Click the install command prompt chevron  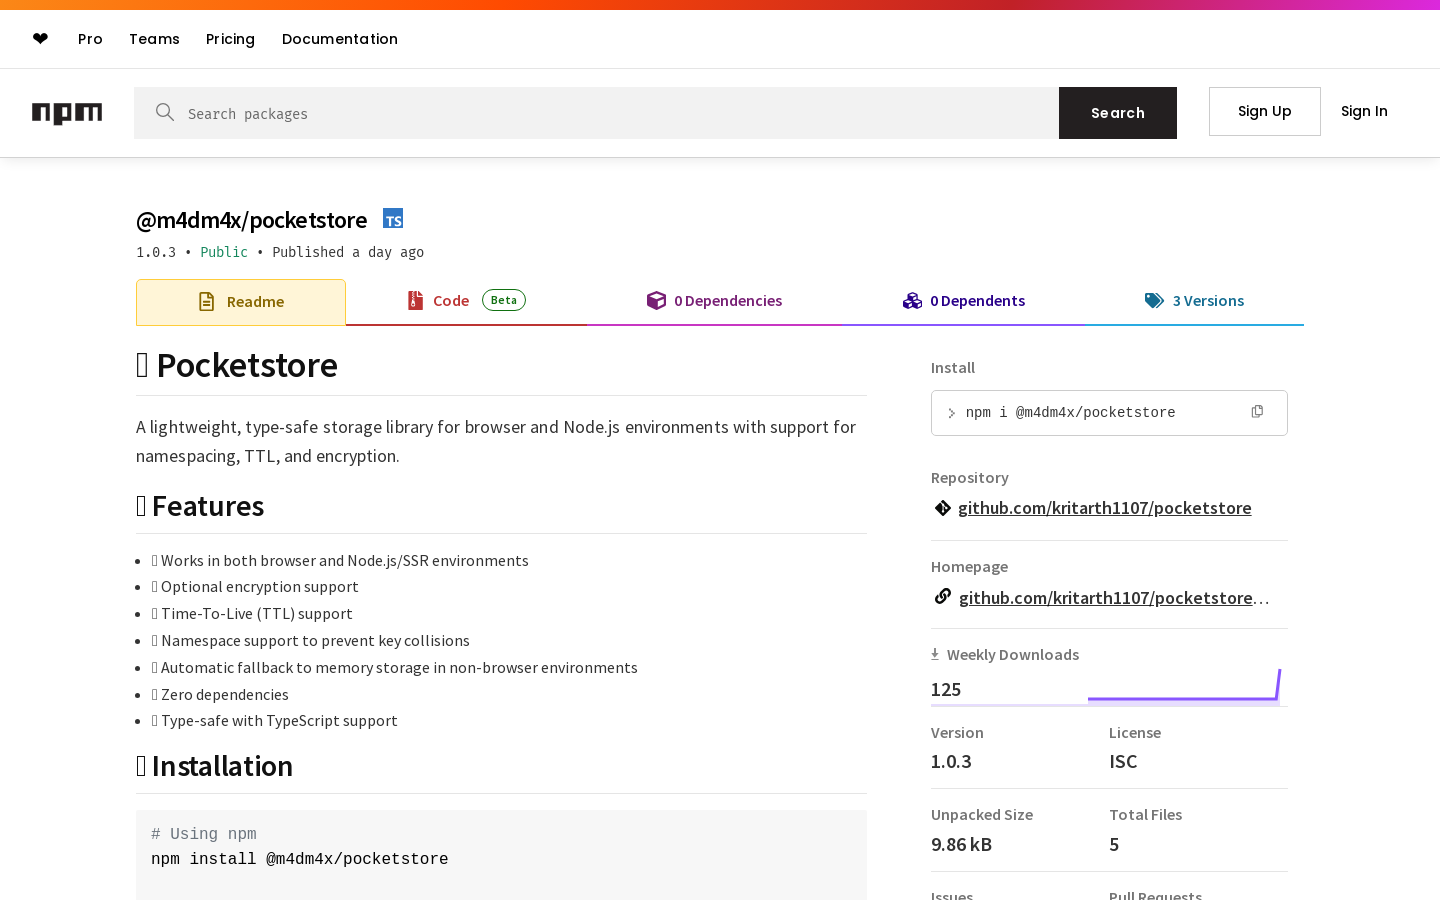pyautogui.click(x=951, y=413)
